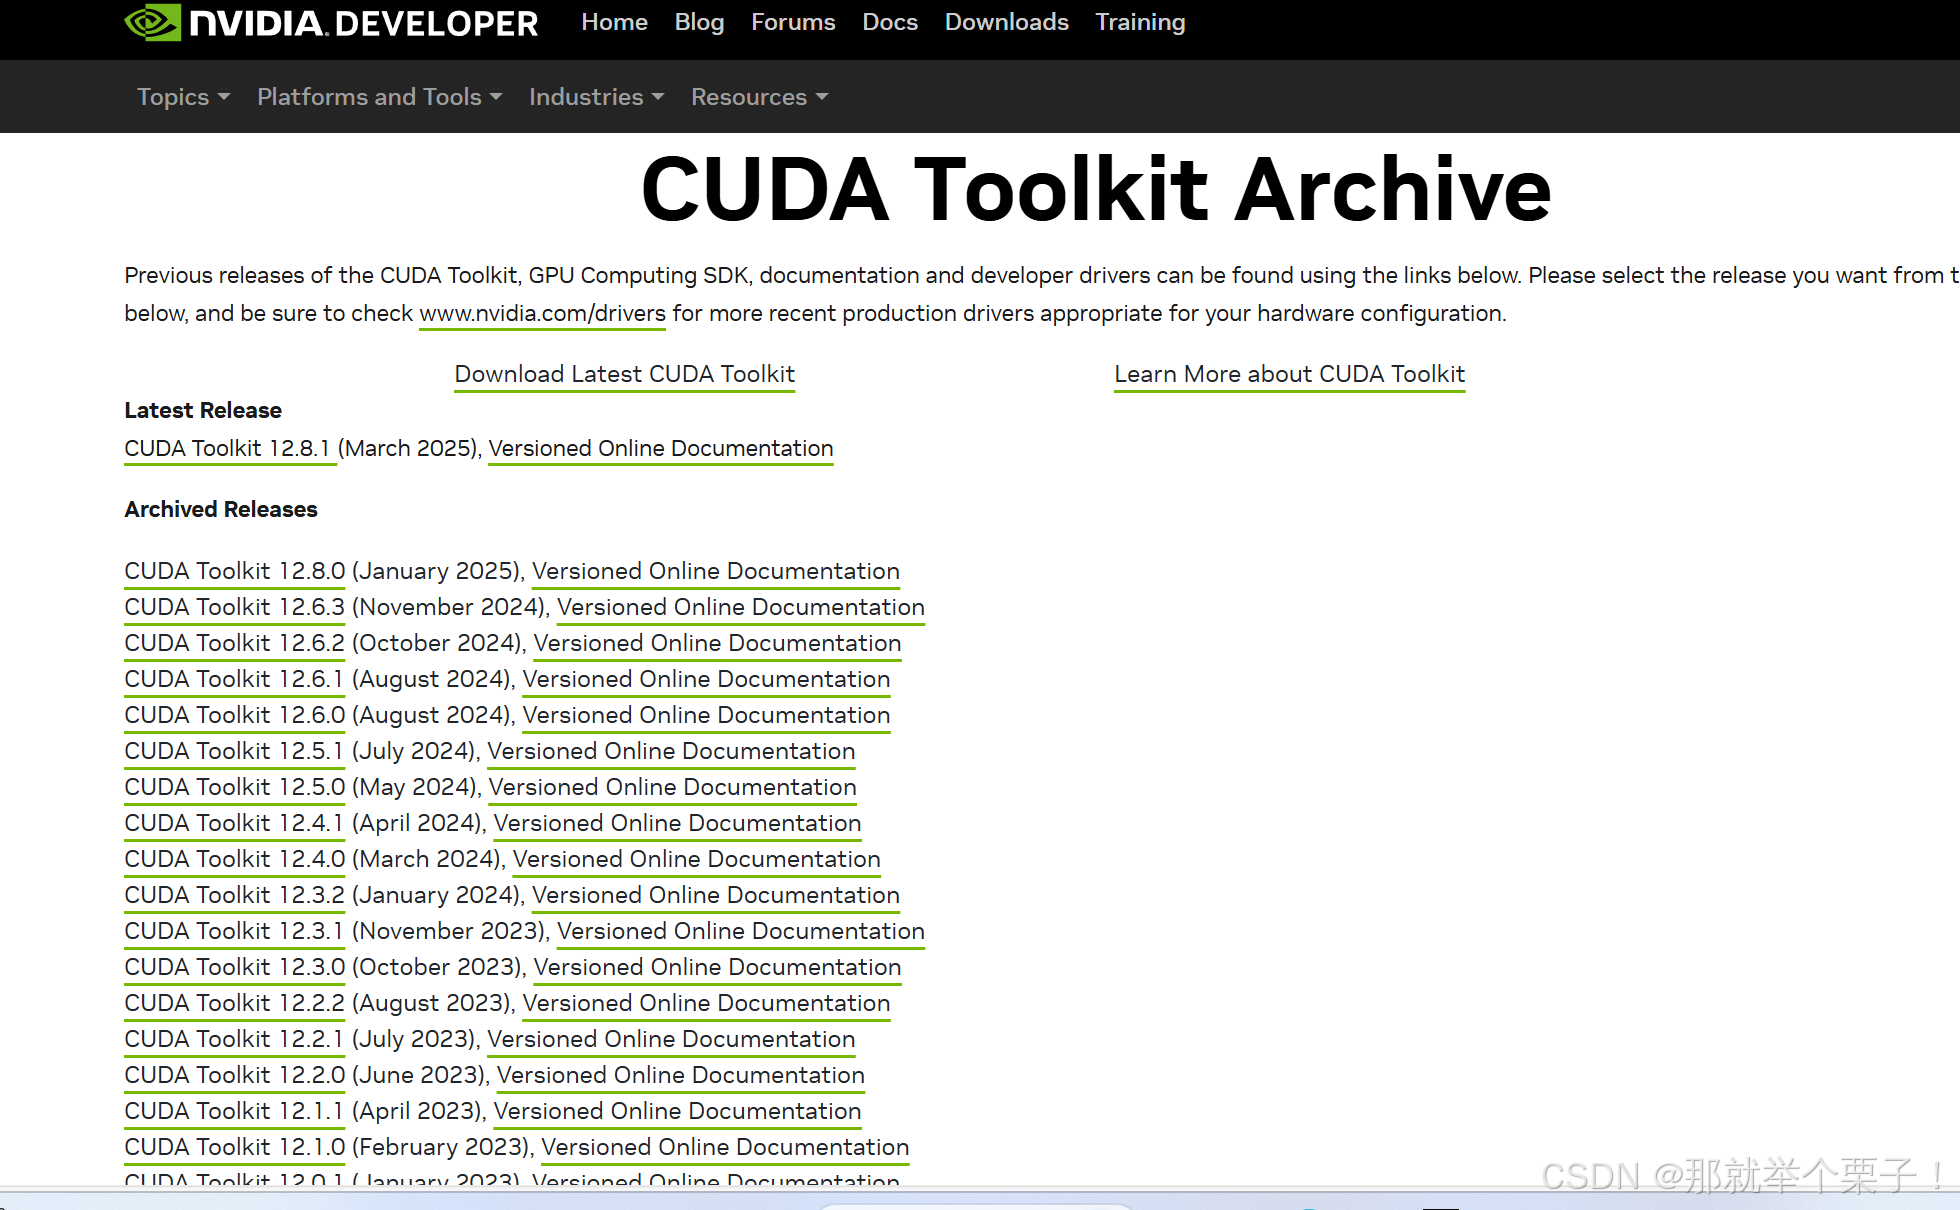Open the CUDA Toolkit 12.8.1 link
The image size is (1960, 1210).
227,448
